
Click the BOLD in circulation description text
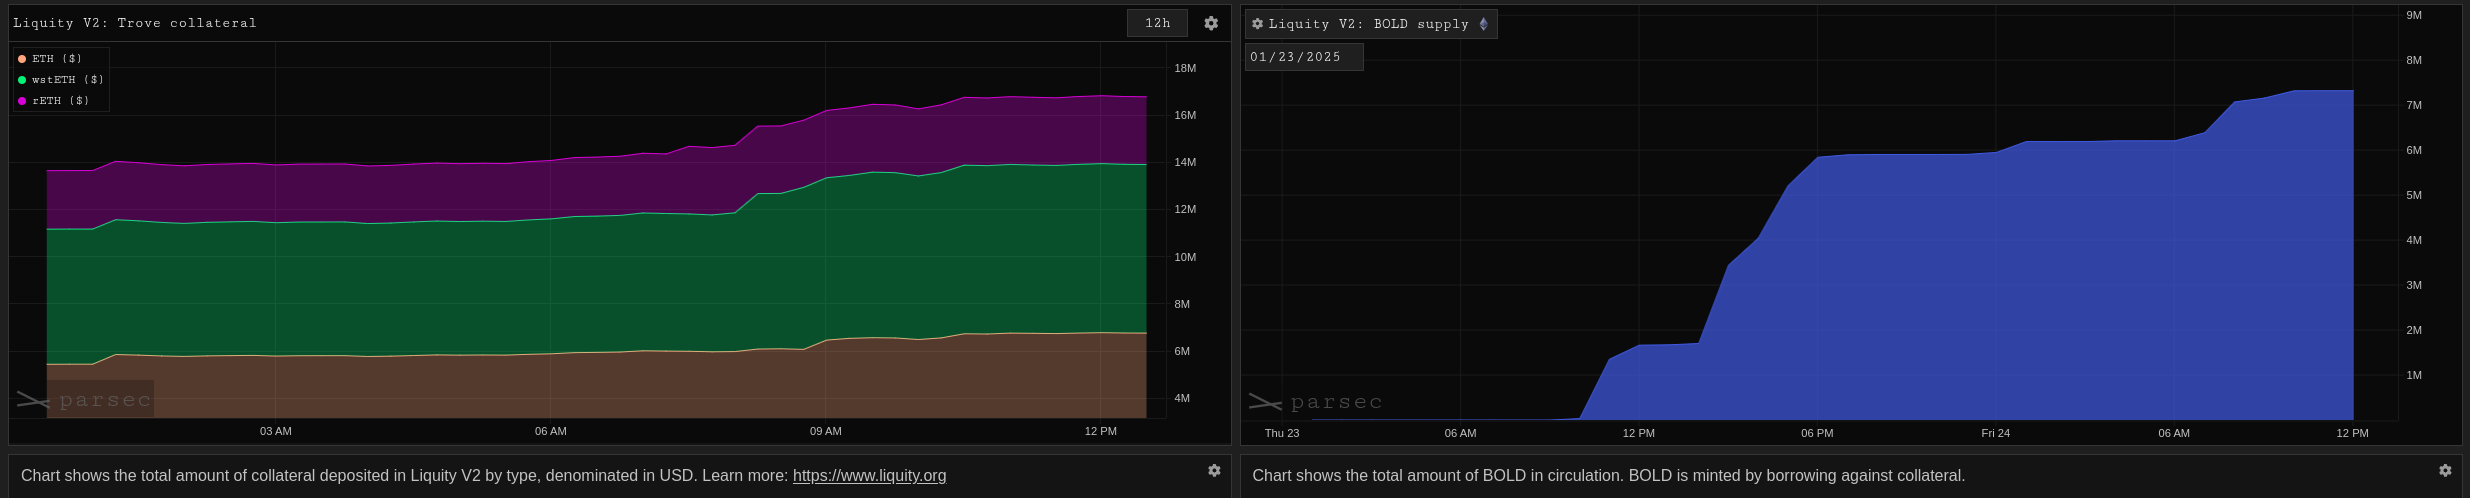click(1609, 476)
